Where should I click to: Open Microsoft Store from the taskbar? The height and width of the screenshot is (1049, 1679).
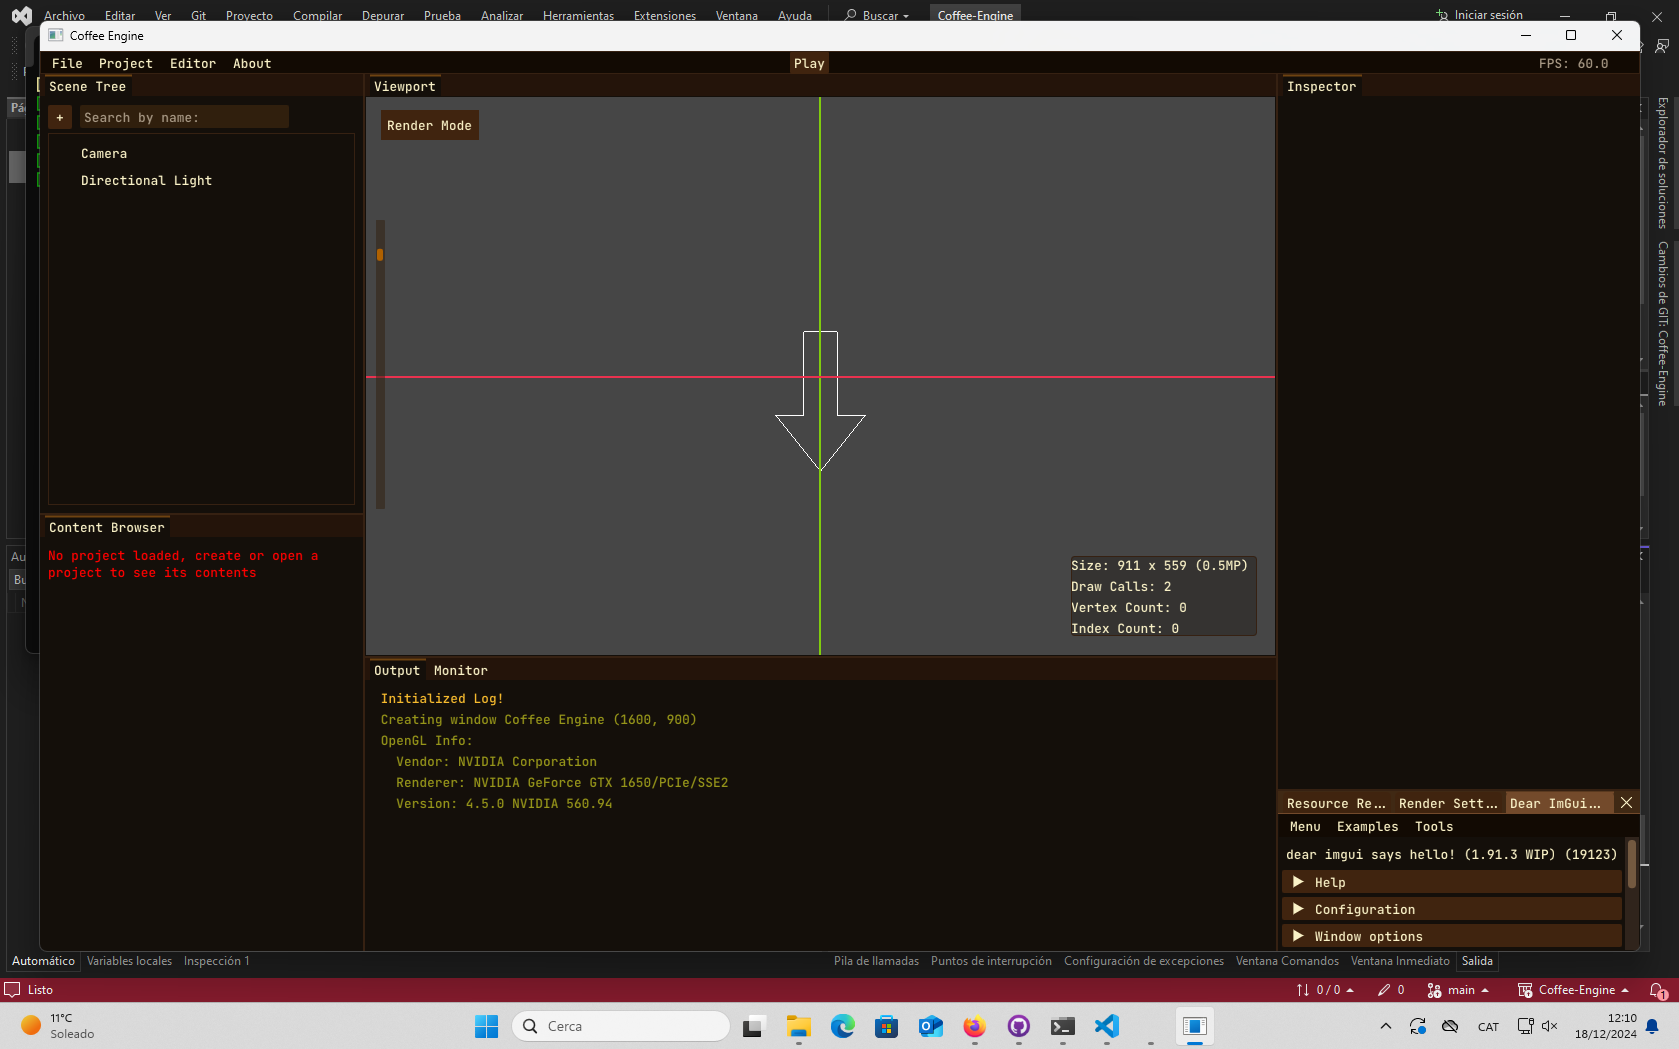pos(886,1026)
